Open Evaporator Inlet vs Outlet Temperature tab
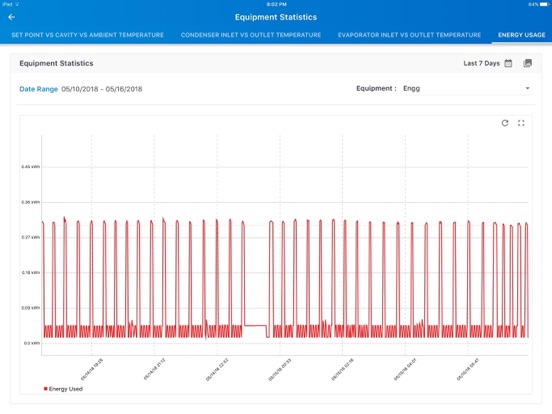Viewport: 552px width, 414px height. point(409,35)
